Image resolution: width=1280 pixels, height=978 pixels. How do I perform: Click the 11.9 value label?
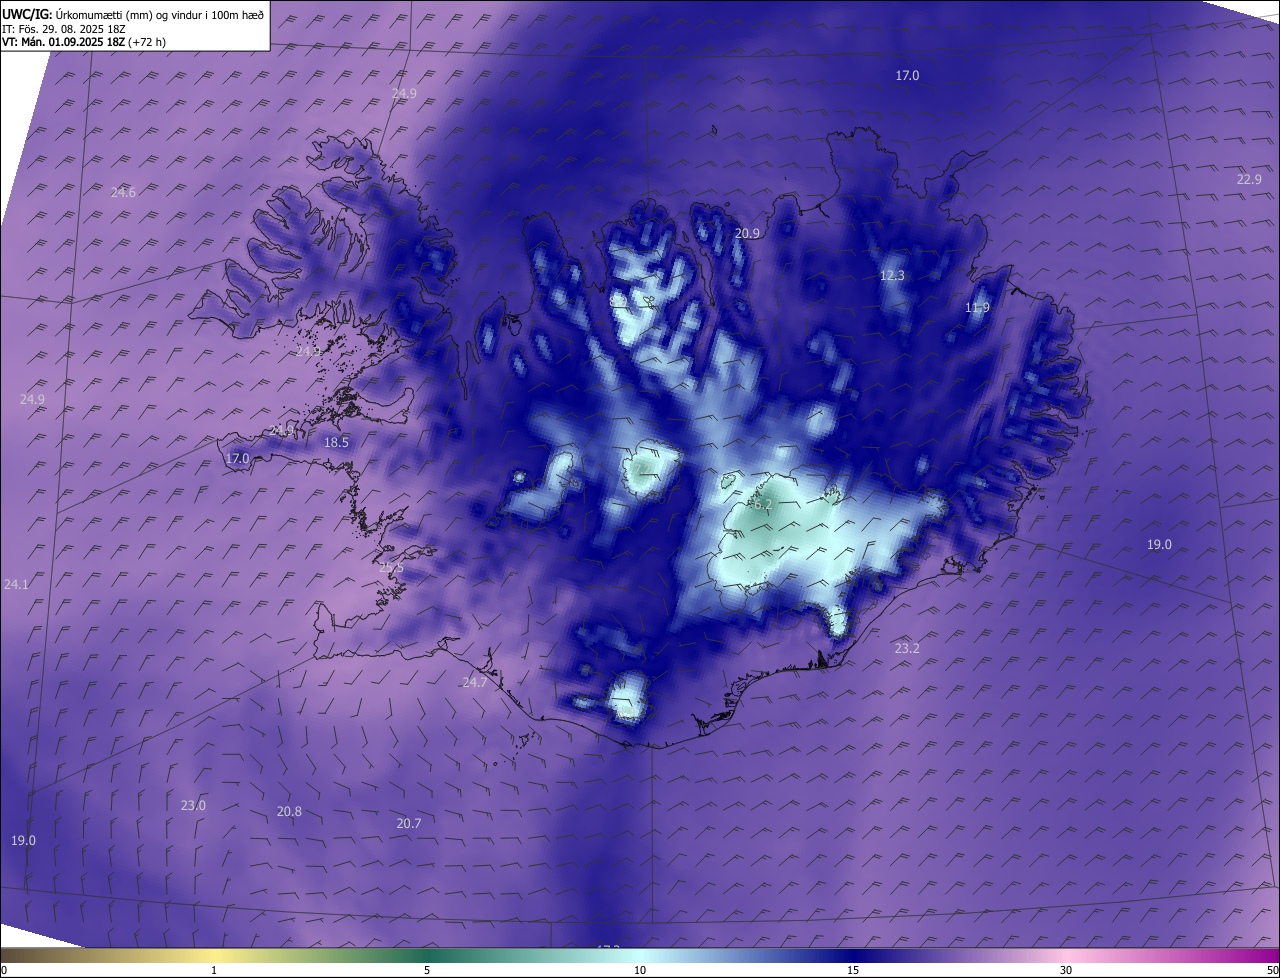pyautogui.click(x=977, y=307)
